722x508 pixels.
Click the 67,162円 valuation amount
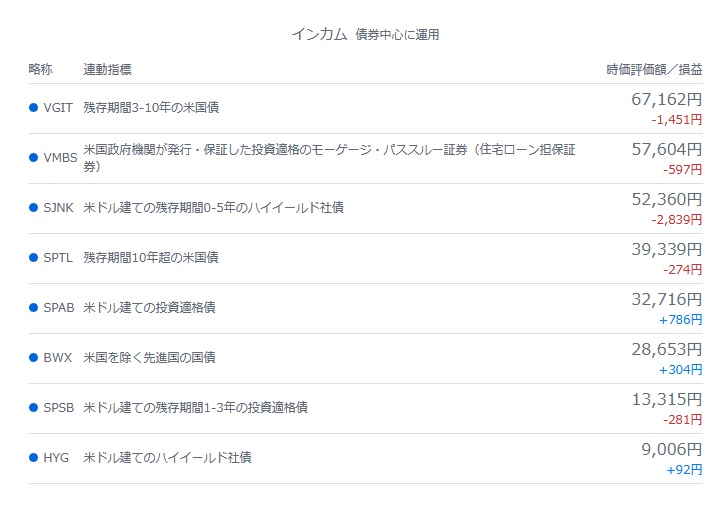[667, 99]
